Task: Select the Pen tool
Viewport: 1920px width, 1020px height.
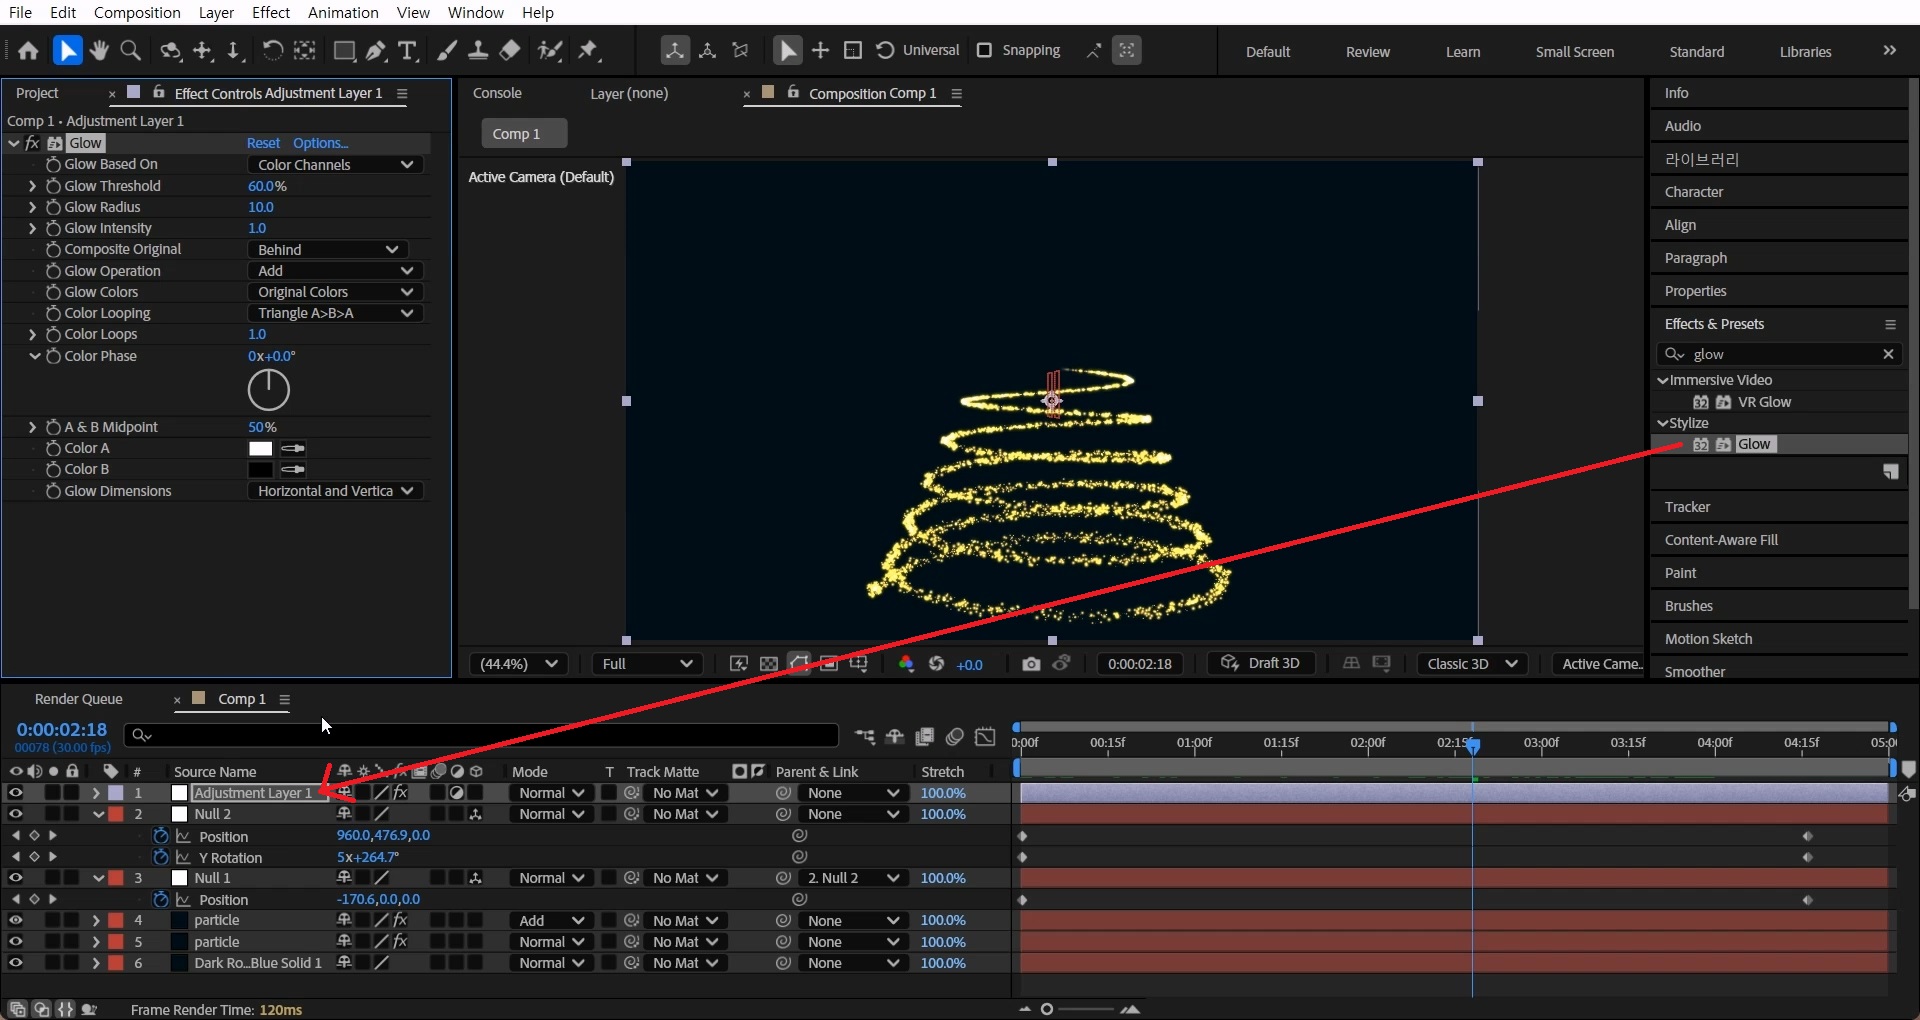Action: 376,51
